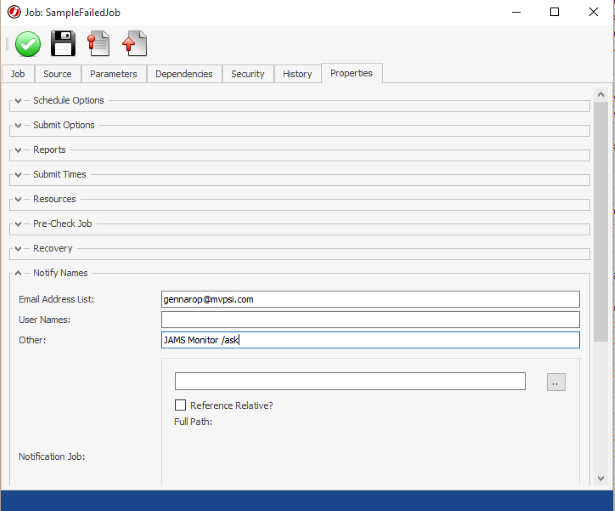Click the 'Notification Job:' label

52,456
